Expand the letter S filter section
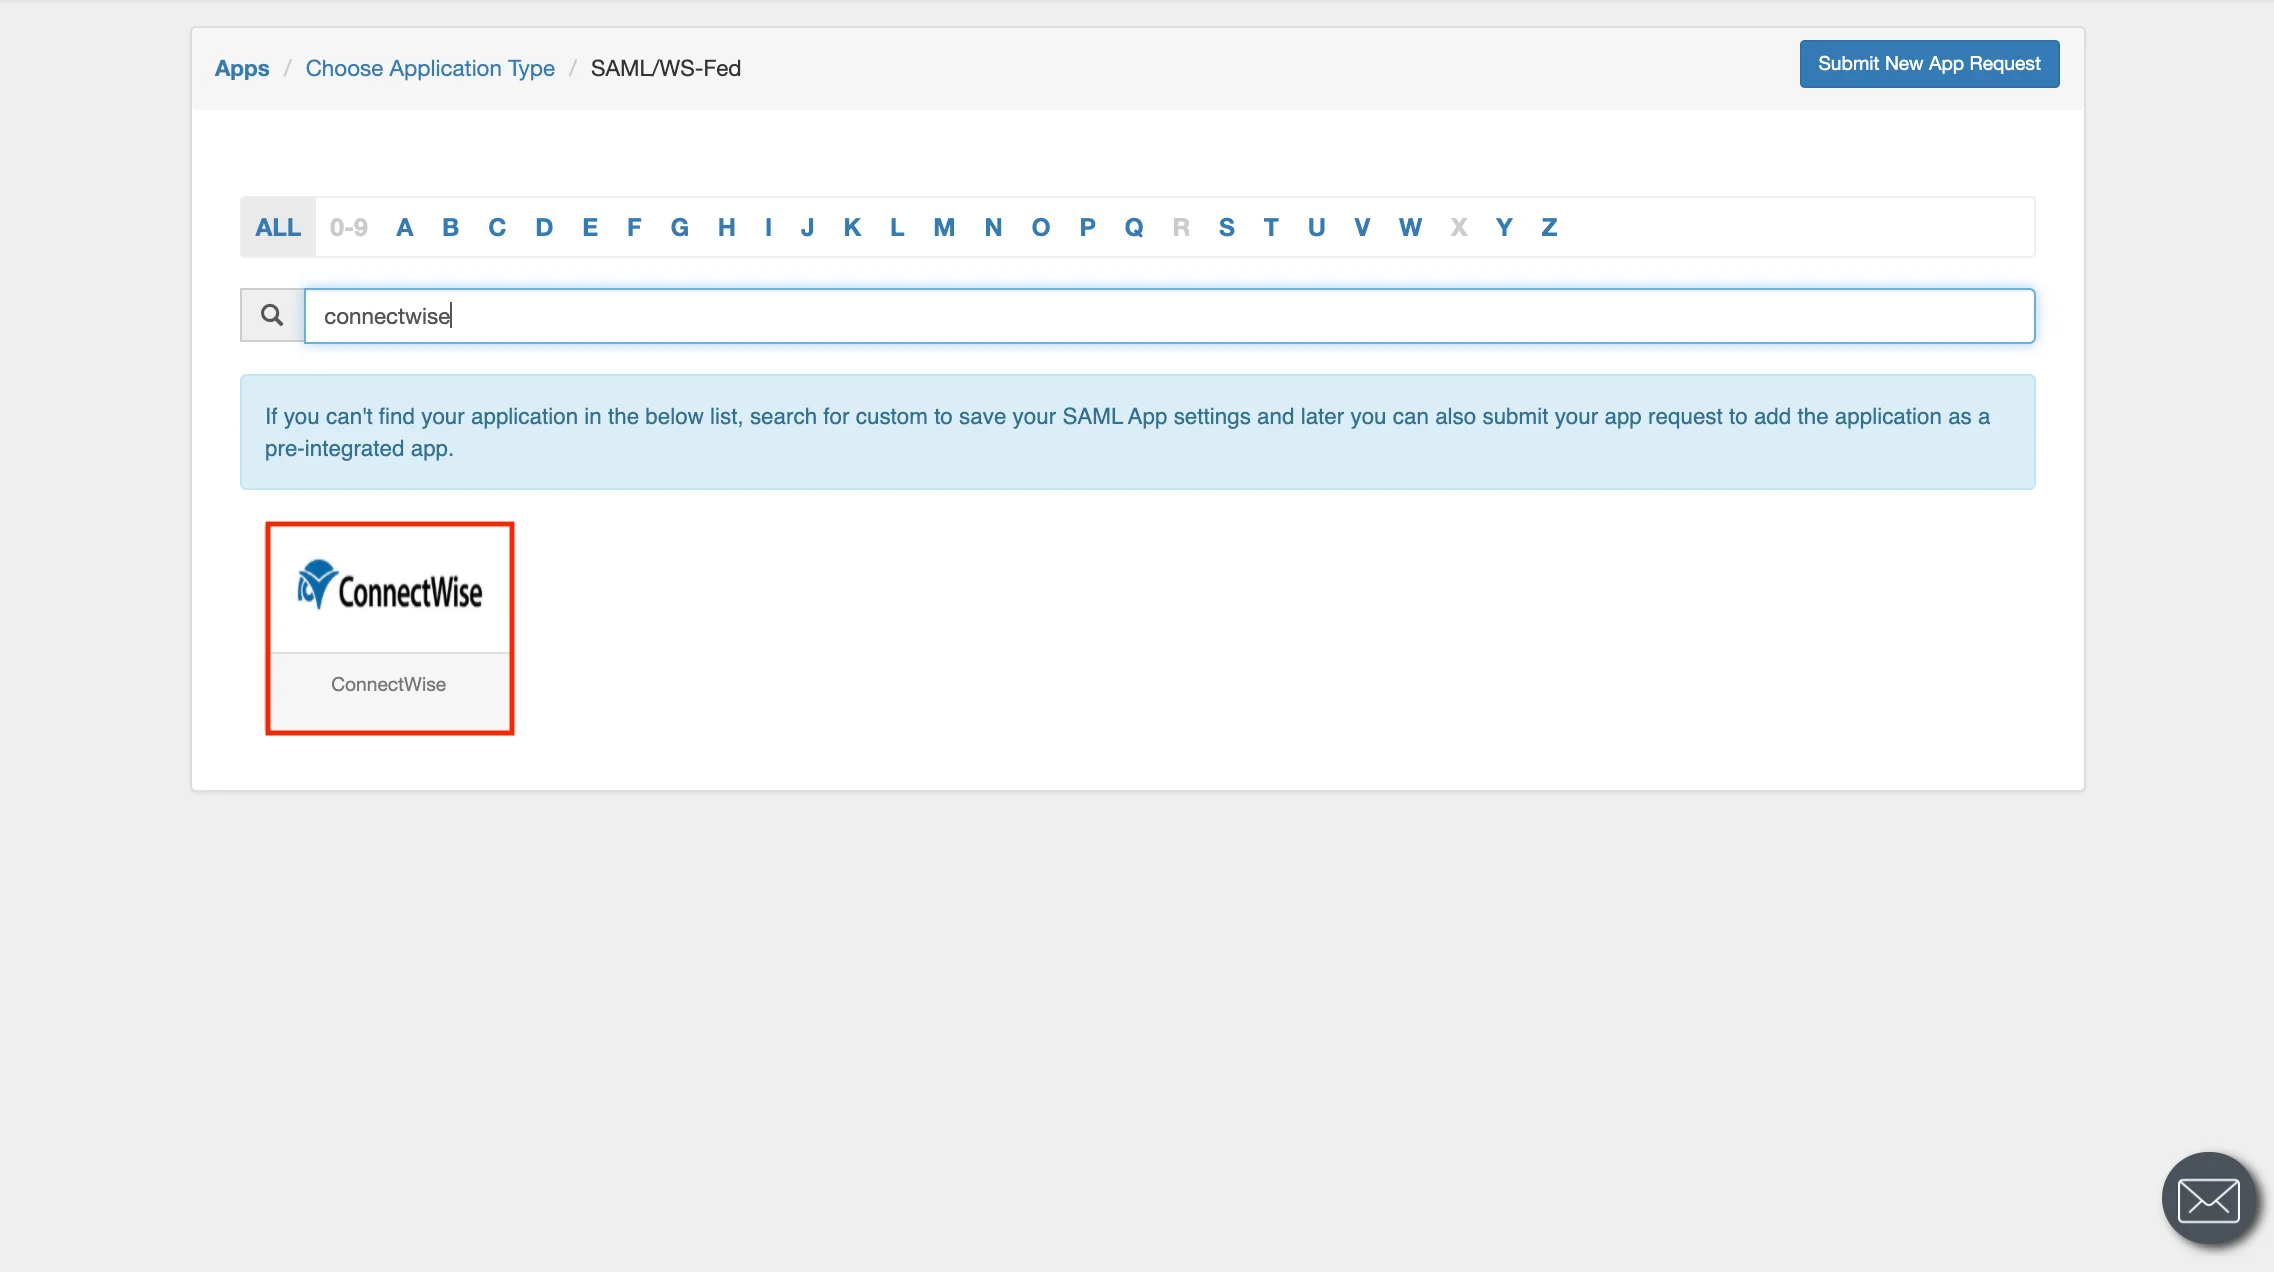 pyautogui.click(x=1228, y=227)
